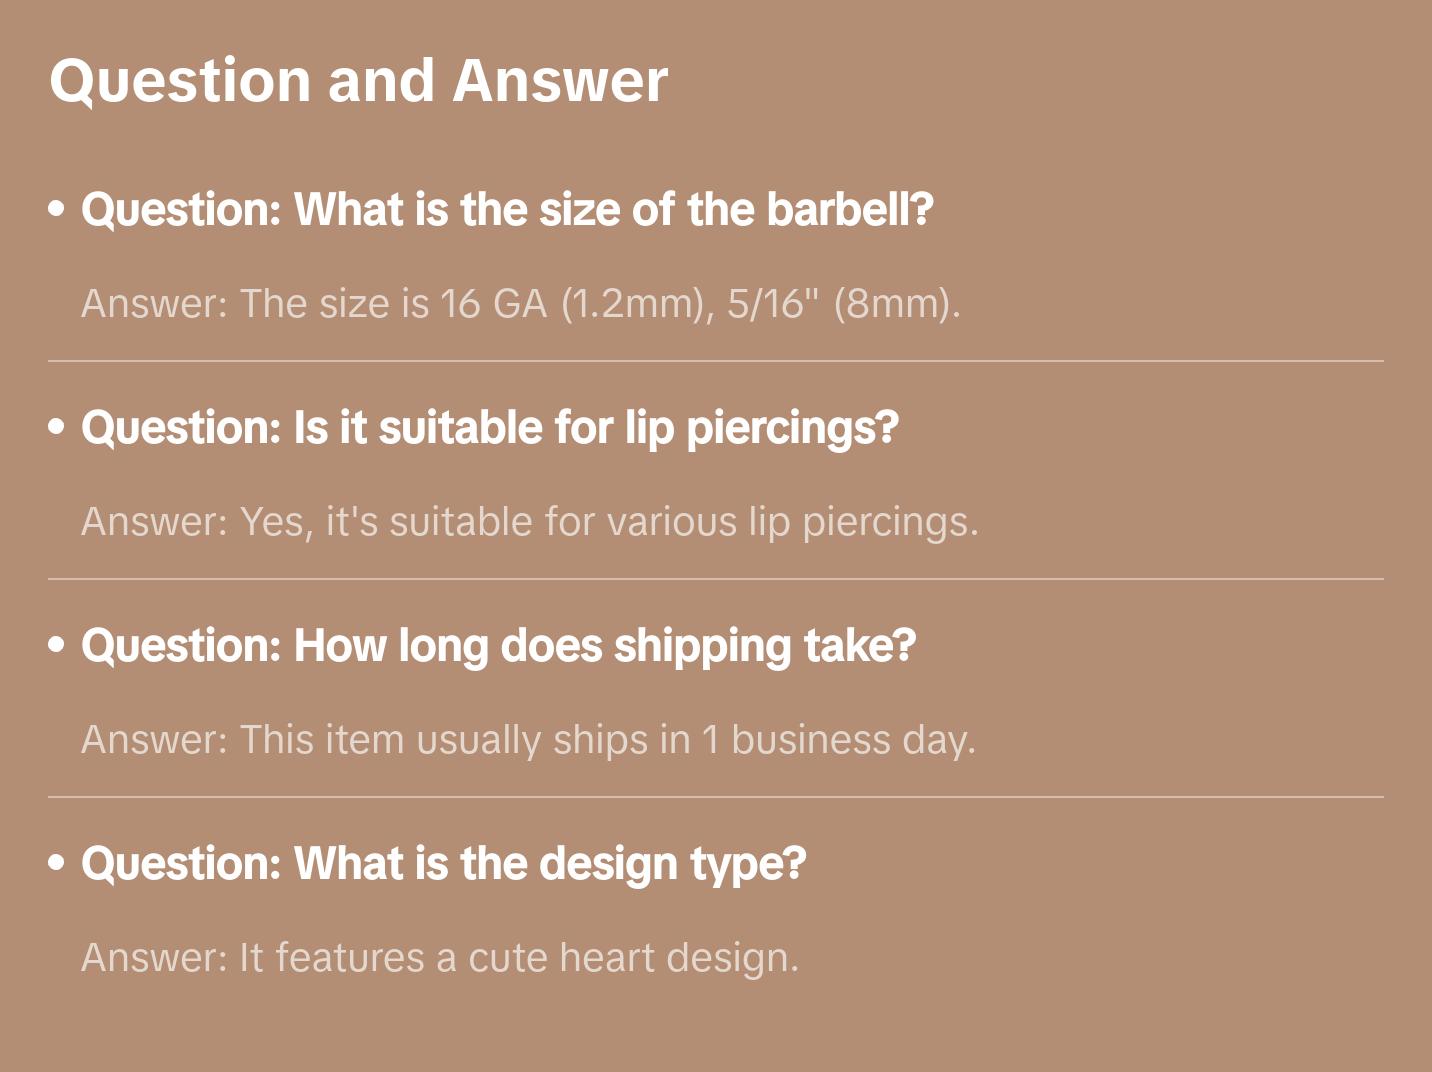Screen dimensions: 1432x1072
Task: Click the divider line below the lip piercings answer
Action: pos(715,579)
